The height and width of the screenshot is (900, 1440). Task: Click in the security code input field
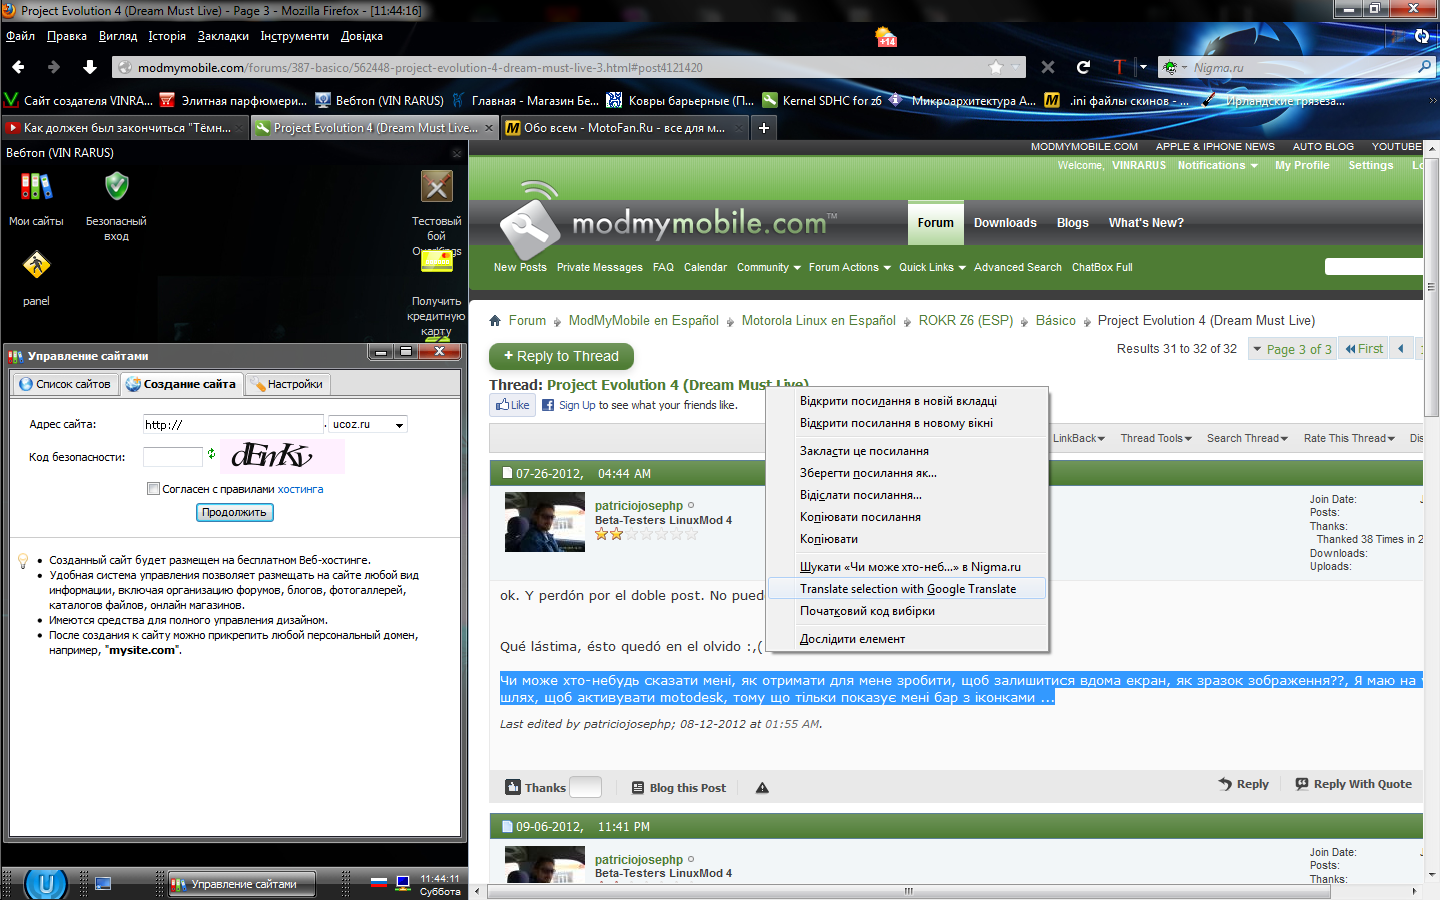click(173, 457)
